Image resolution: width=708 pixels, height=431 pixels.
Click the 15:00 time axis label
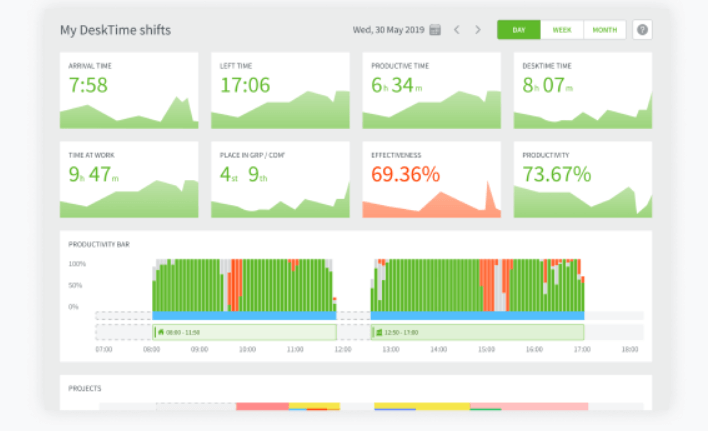click(x=486, y=349)
